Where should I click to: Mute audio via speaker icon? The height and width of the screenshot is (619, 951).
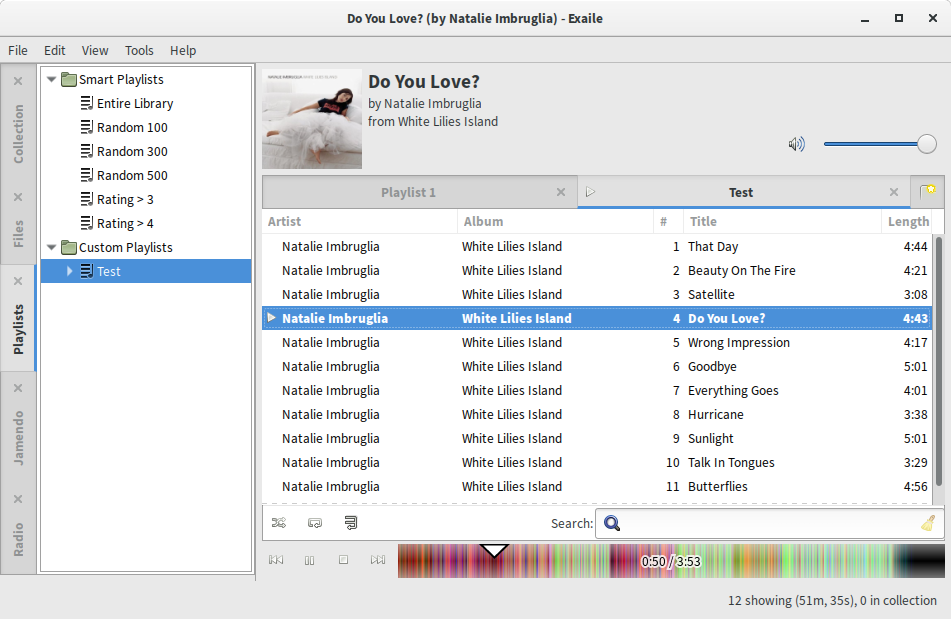click(x=796, y=144)
